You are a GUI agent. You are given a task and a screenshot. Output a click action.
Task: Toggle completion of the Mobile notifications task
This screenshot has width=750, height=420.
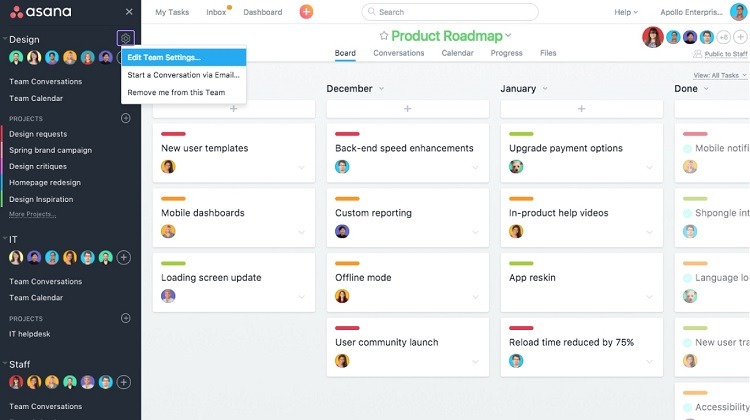coord(688,148)
